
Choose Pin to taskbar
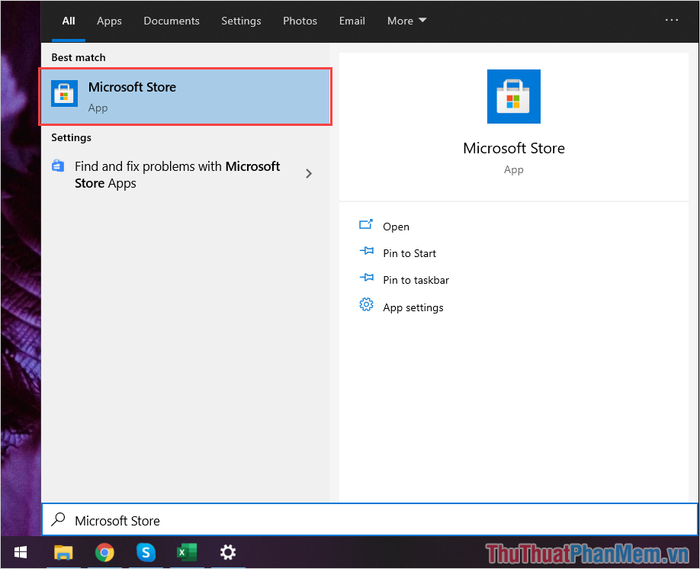point(416,280)
